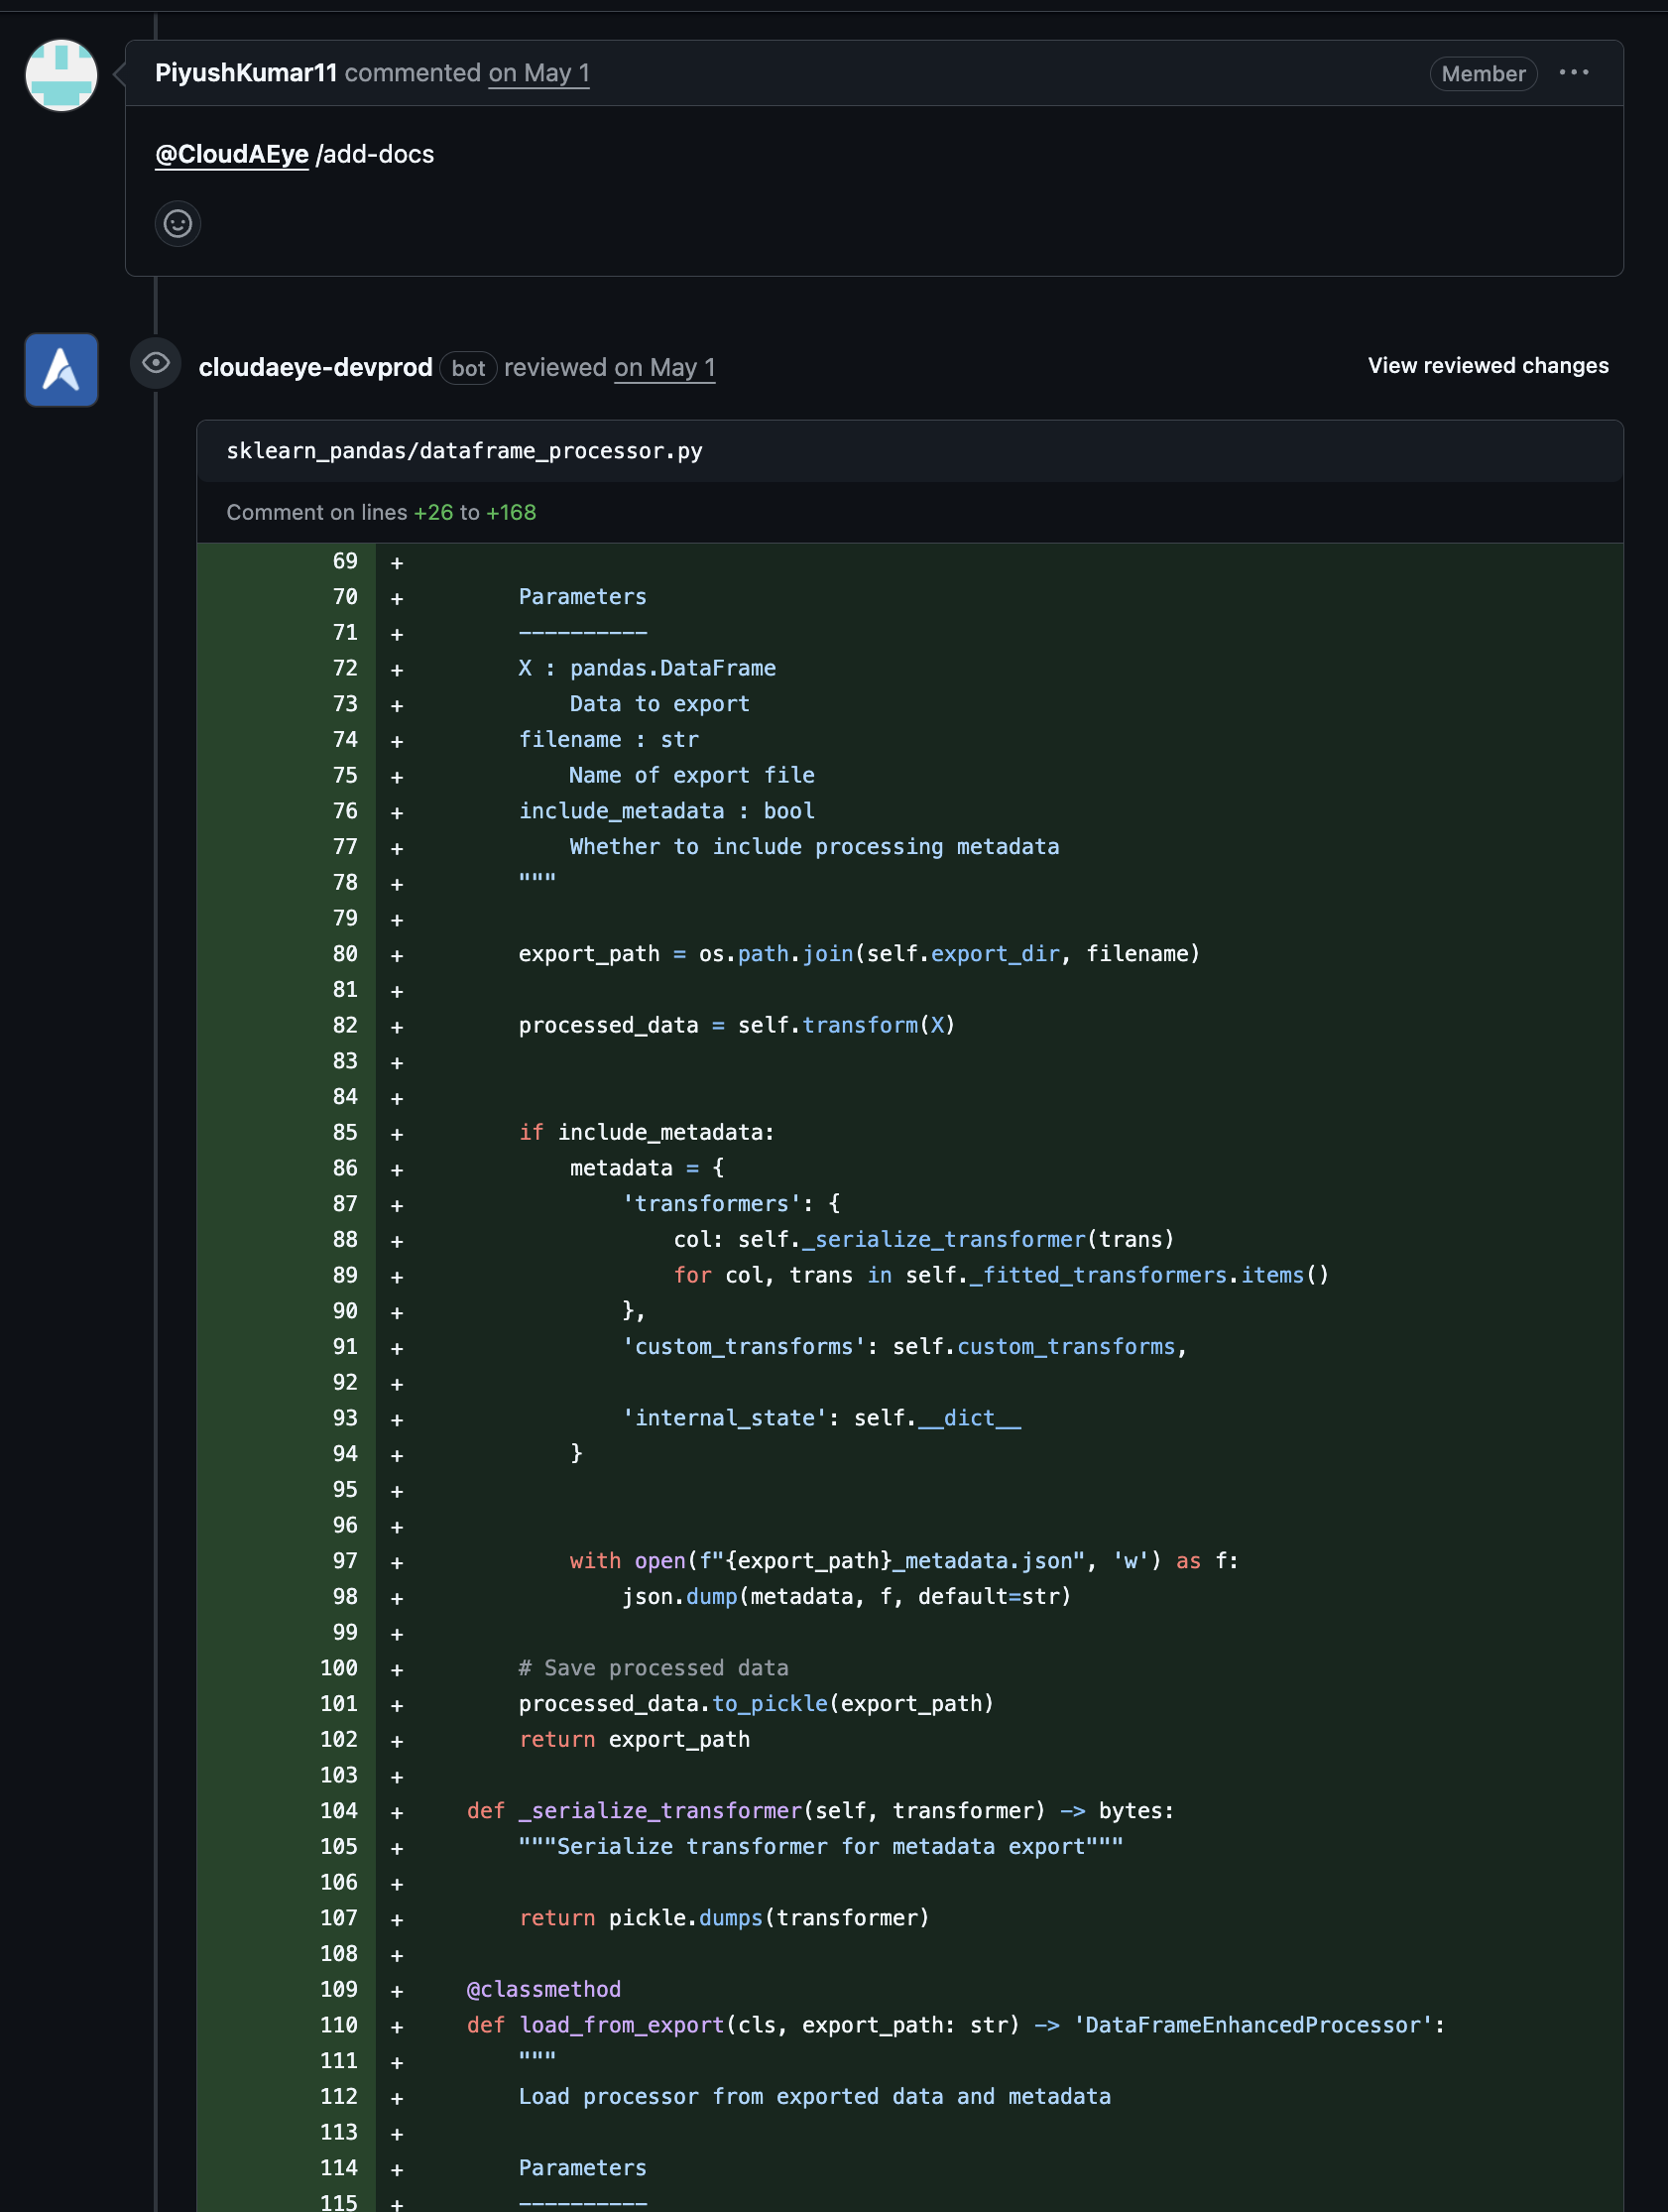This screenshot has width=1668, height=2212.
Task: Open the comment options ellipsis menu
Action: click(x=1574, y=73)
